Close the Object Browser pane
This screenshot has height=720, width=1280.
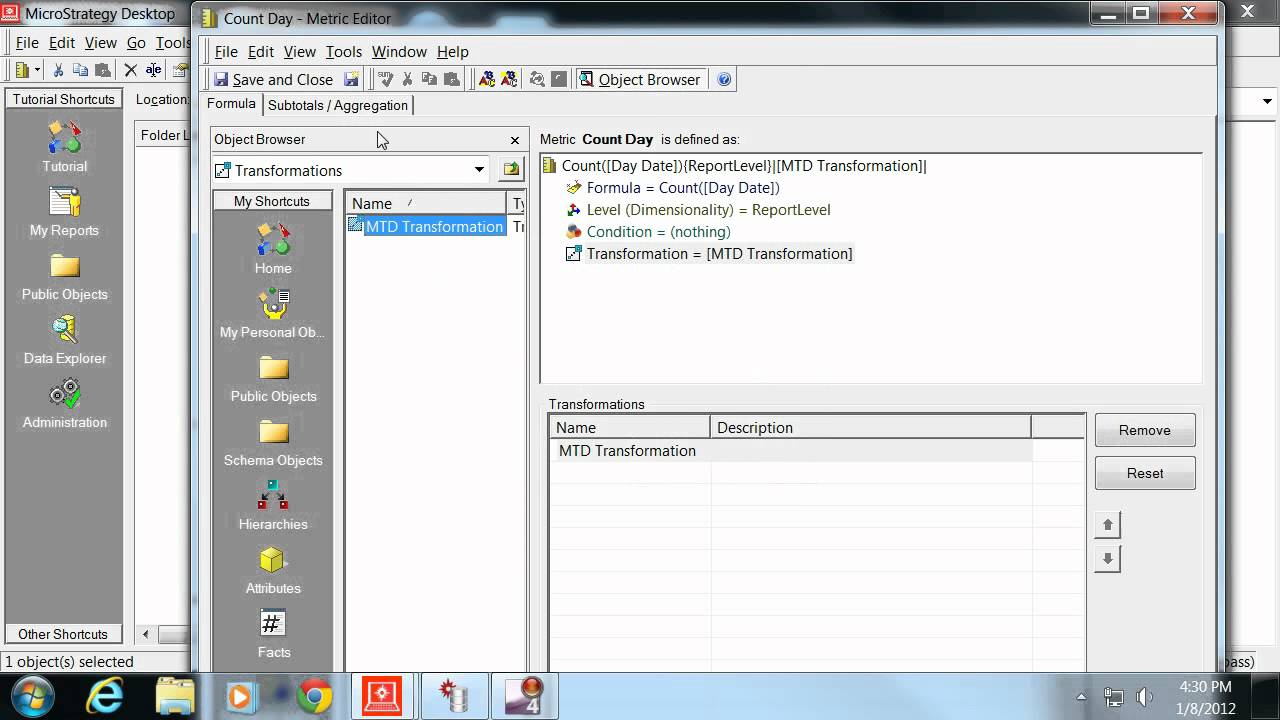tap(515, 140)
